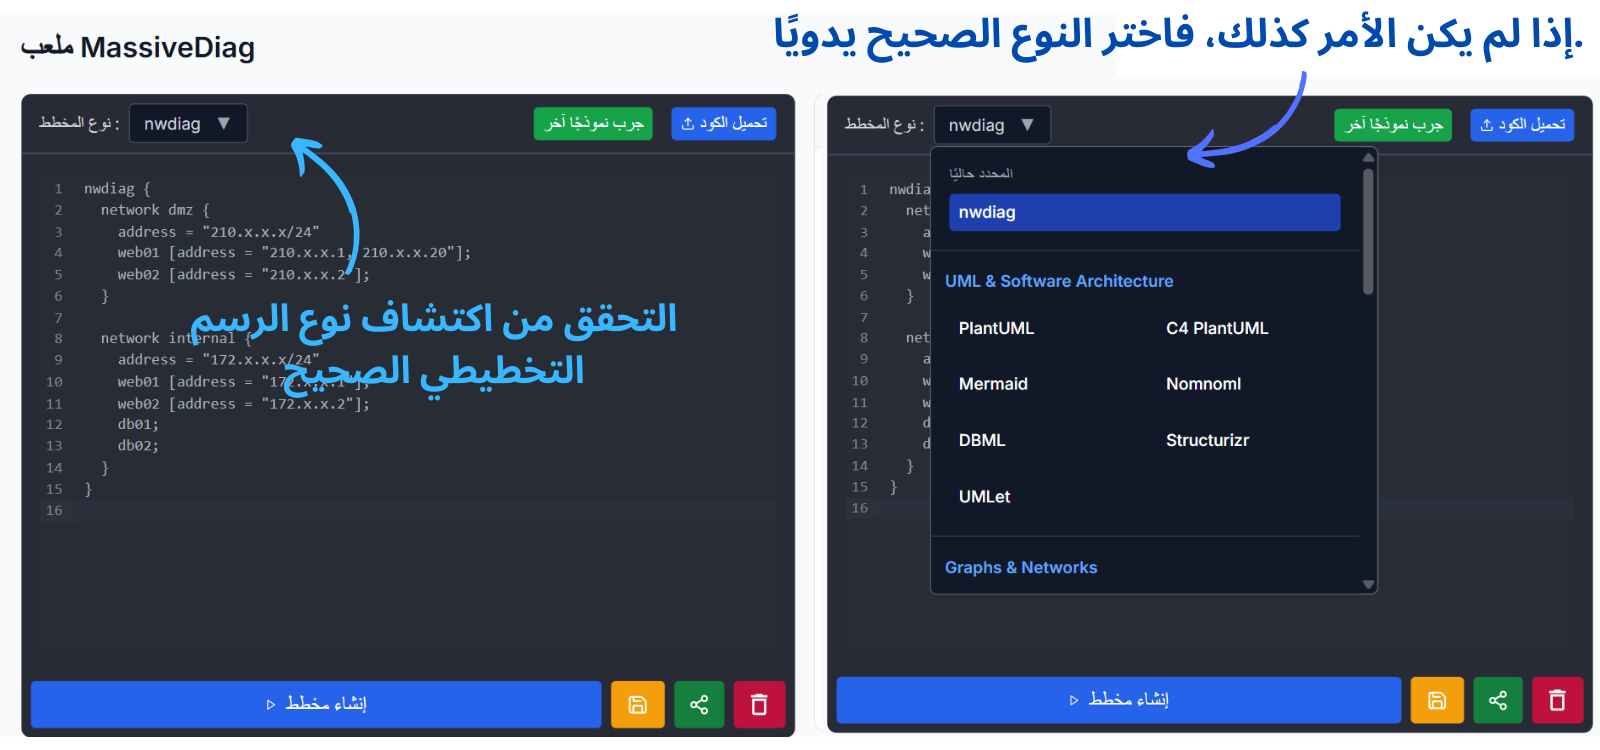Click the MassiveDiag ملعب title
This screenshot has height=750, width=1600.
138,47
